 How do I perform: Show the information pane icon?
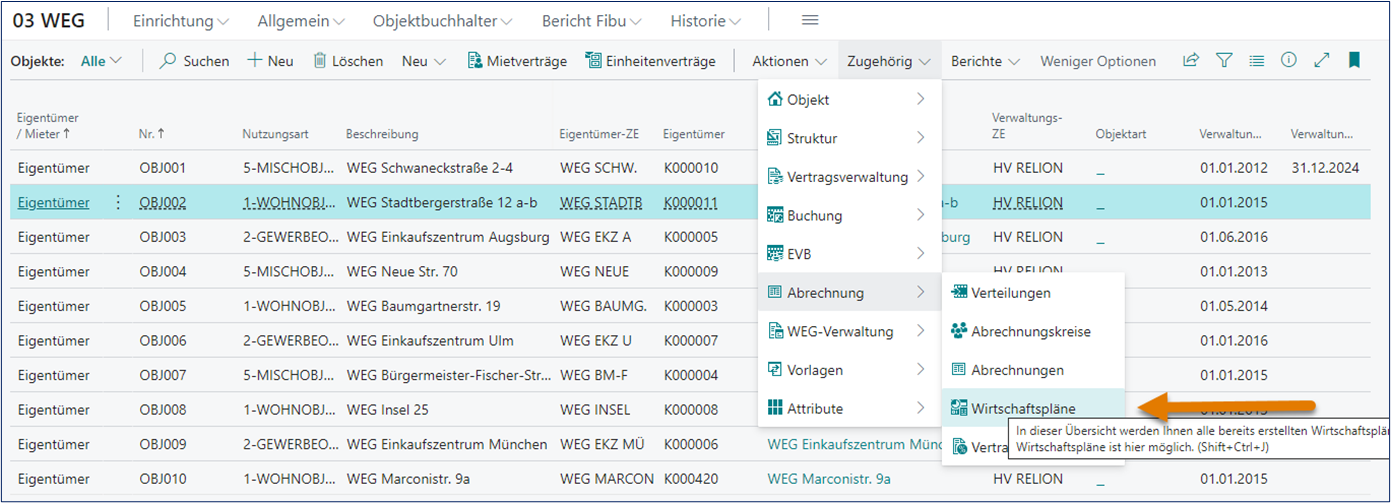[1289, 60]
